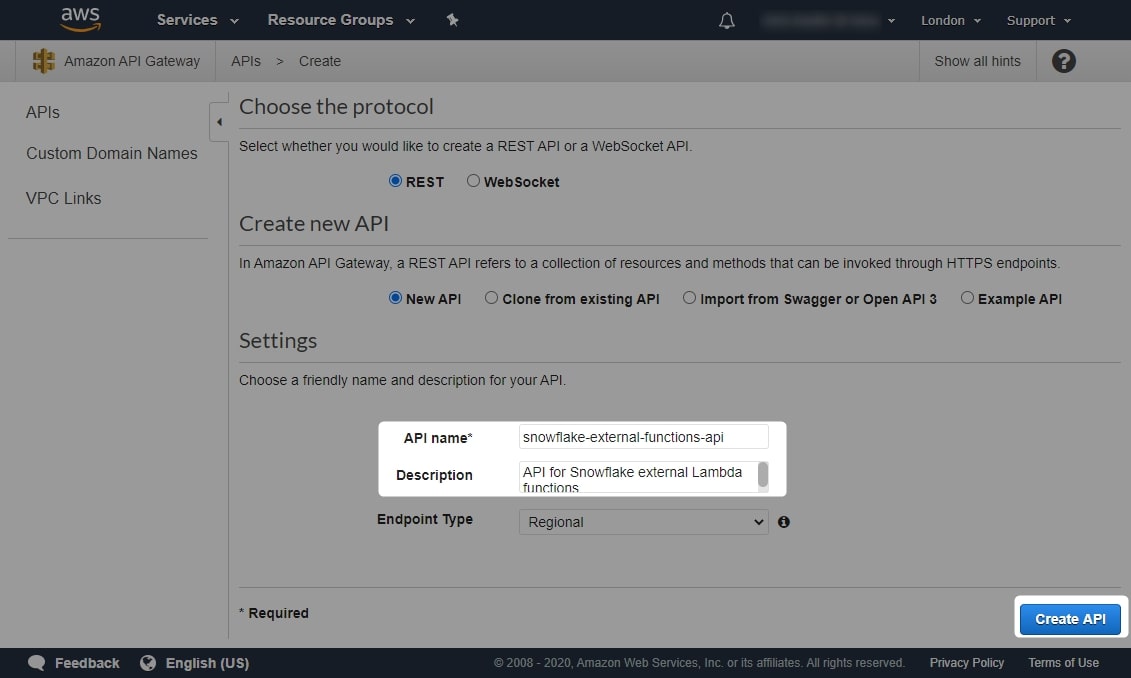Screen dimensions: 1131x678
Task: Open the Endpoint Type Regional dropdown
Action: click(643, 521)
